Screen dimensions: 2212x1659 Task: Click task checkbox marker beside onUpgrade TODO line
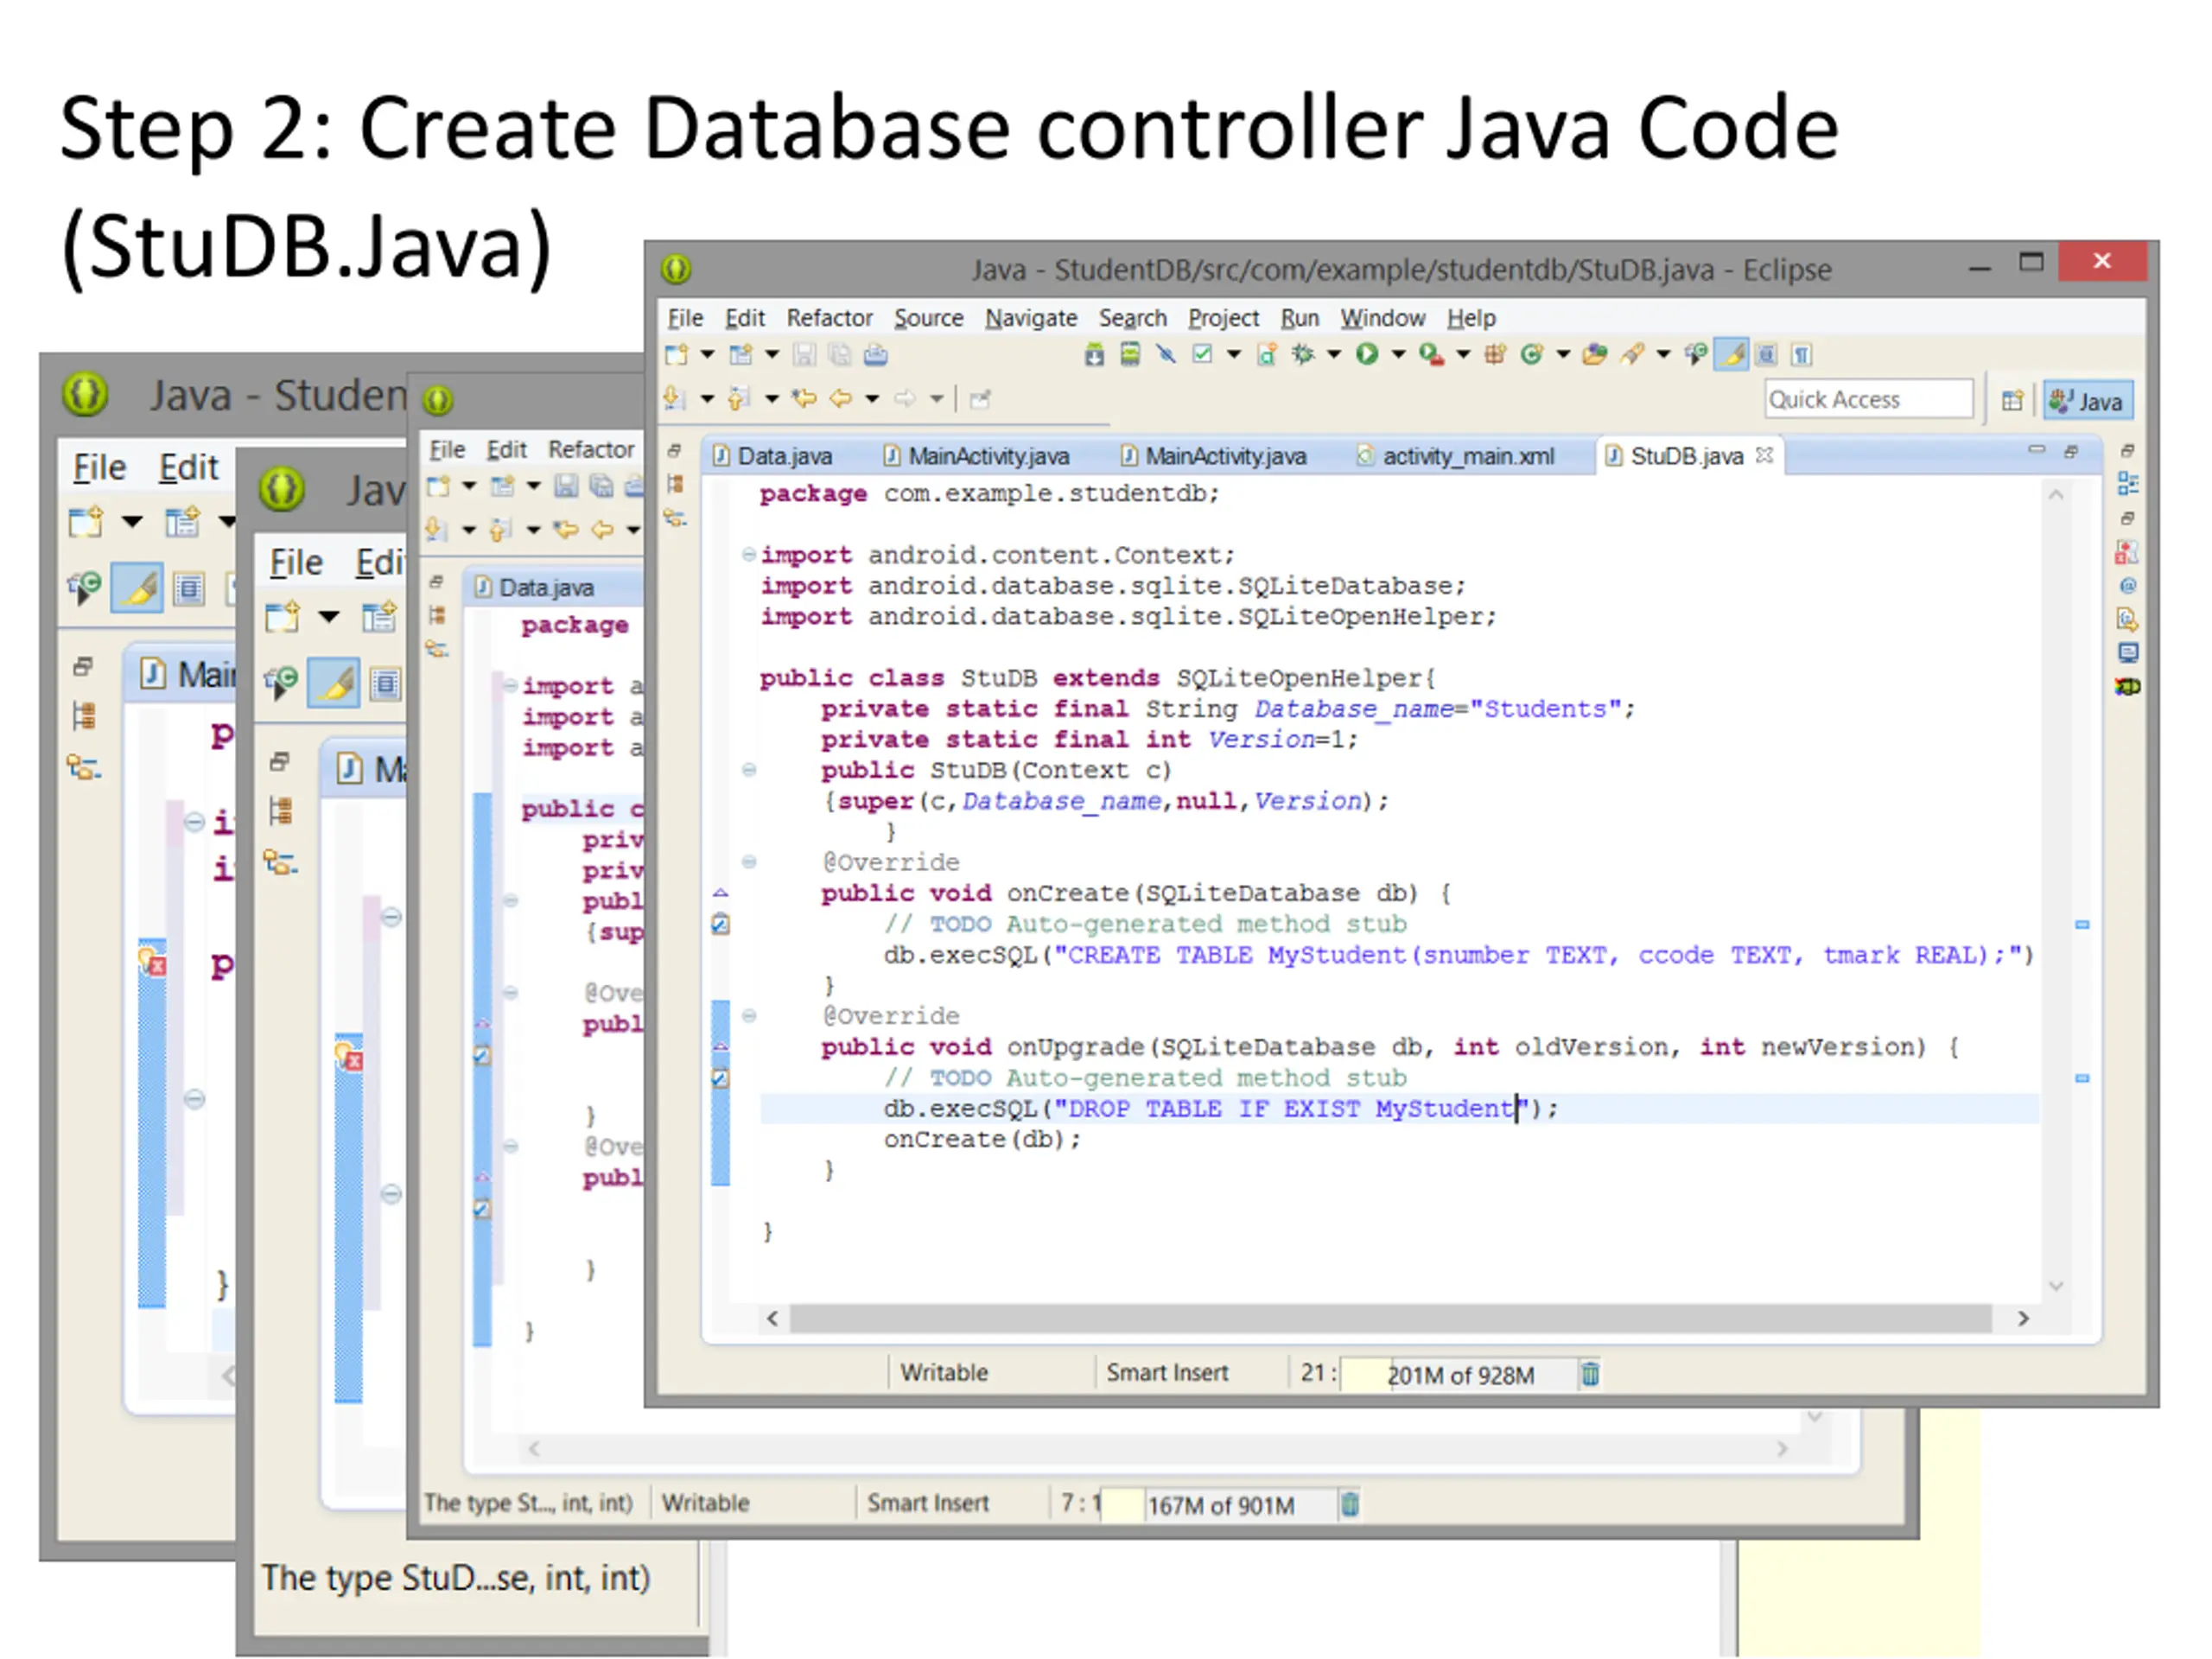(720, 1079)
